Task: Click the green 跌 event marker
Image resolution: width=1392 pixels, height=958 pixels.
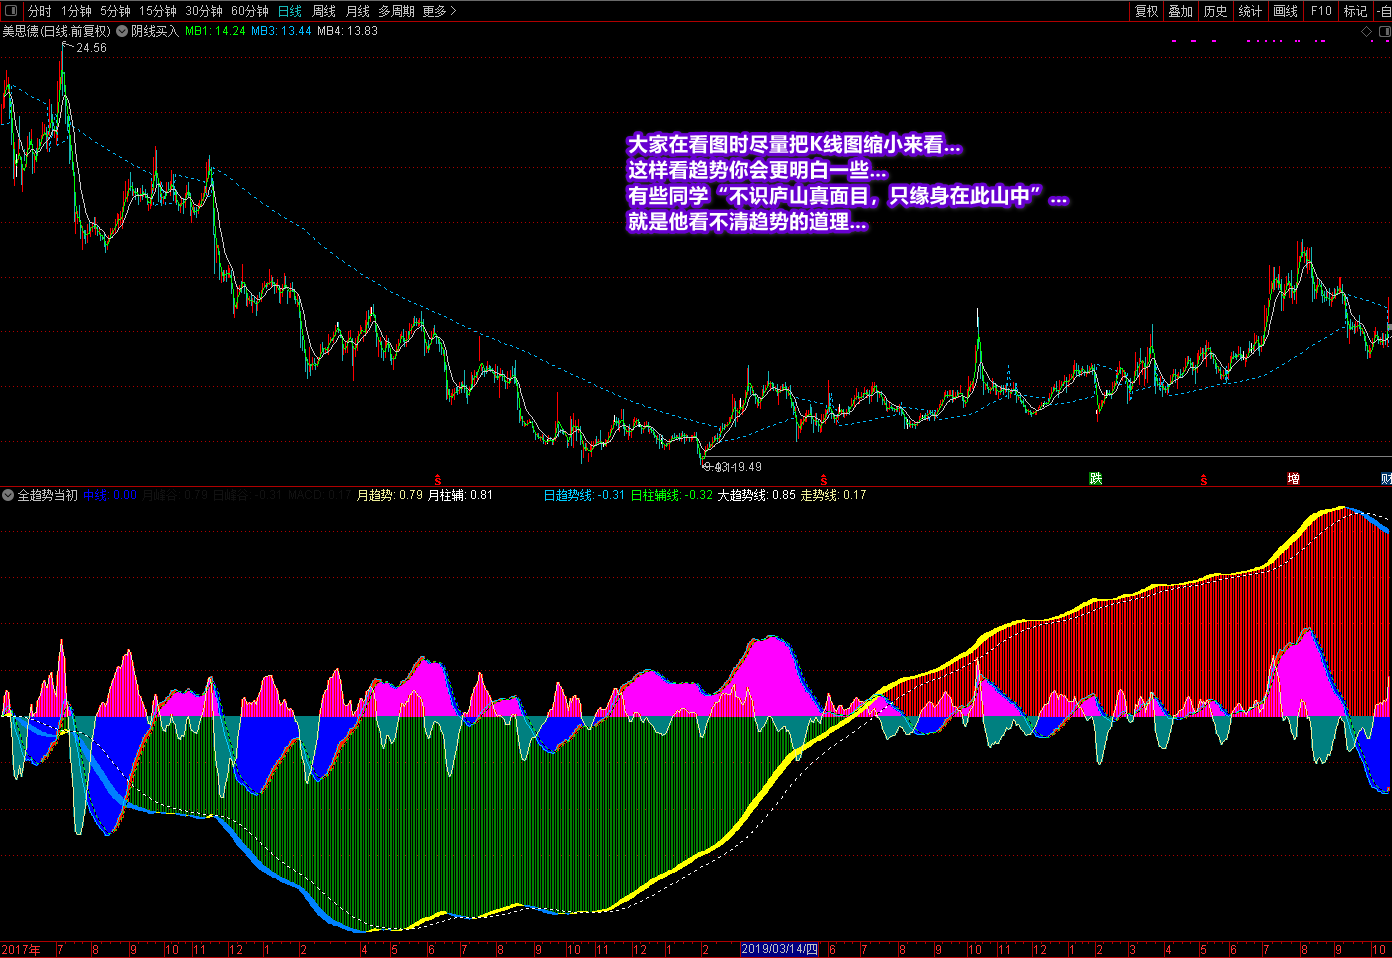Action: point(1096,479)
